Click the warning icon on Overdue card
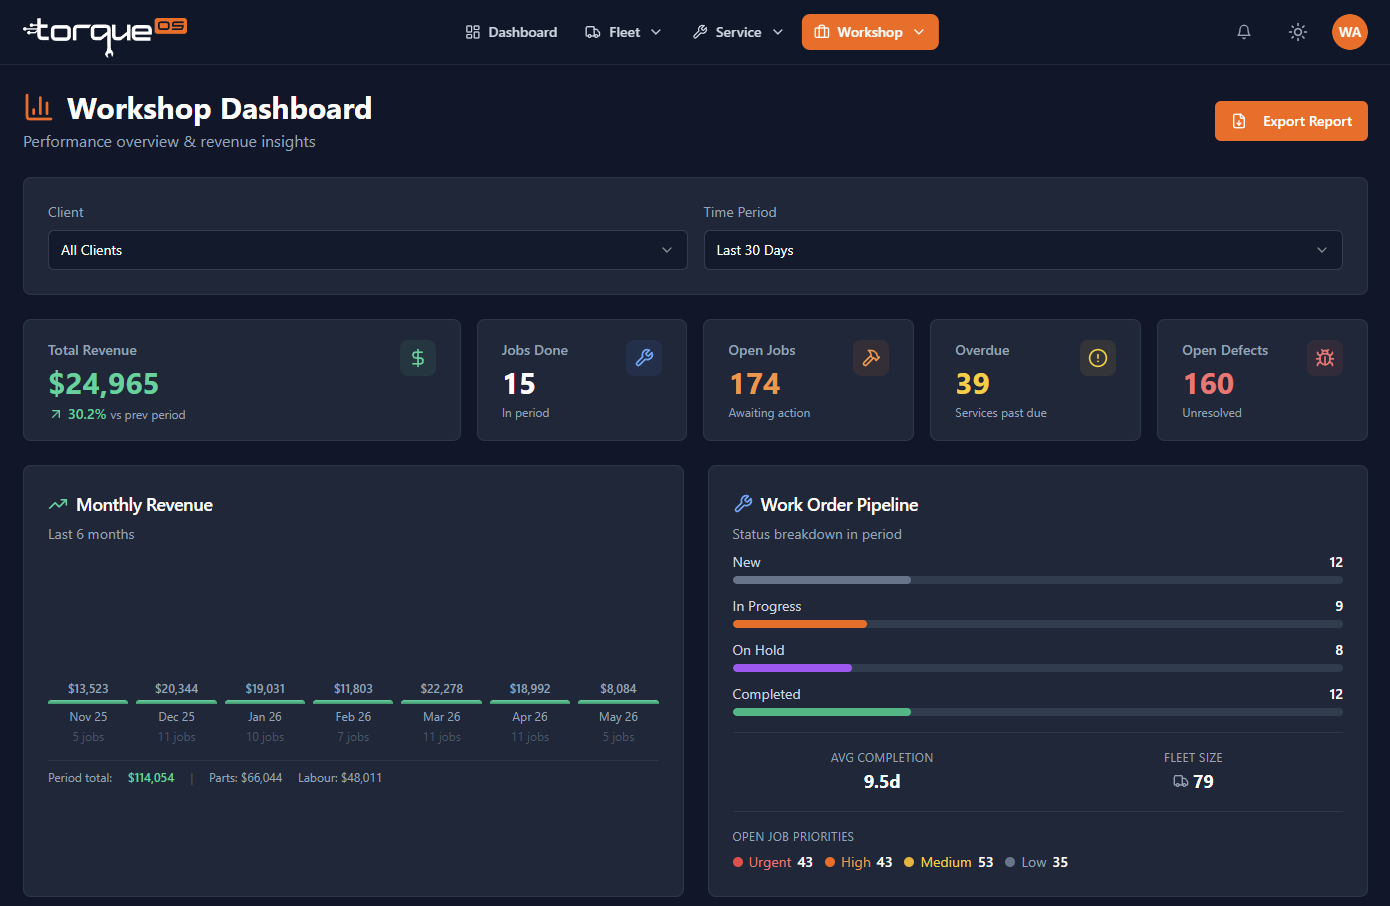 click(1098, 358)
